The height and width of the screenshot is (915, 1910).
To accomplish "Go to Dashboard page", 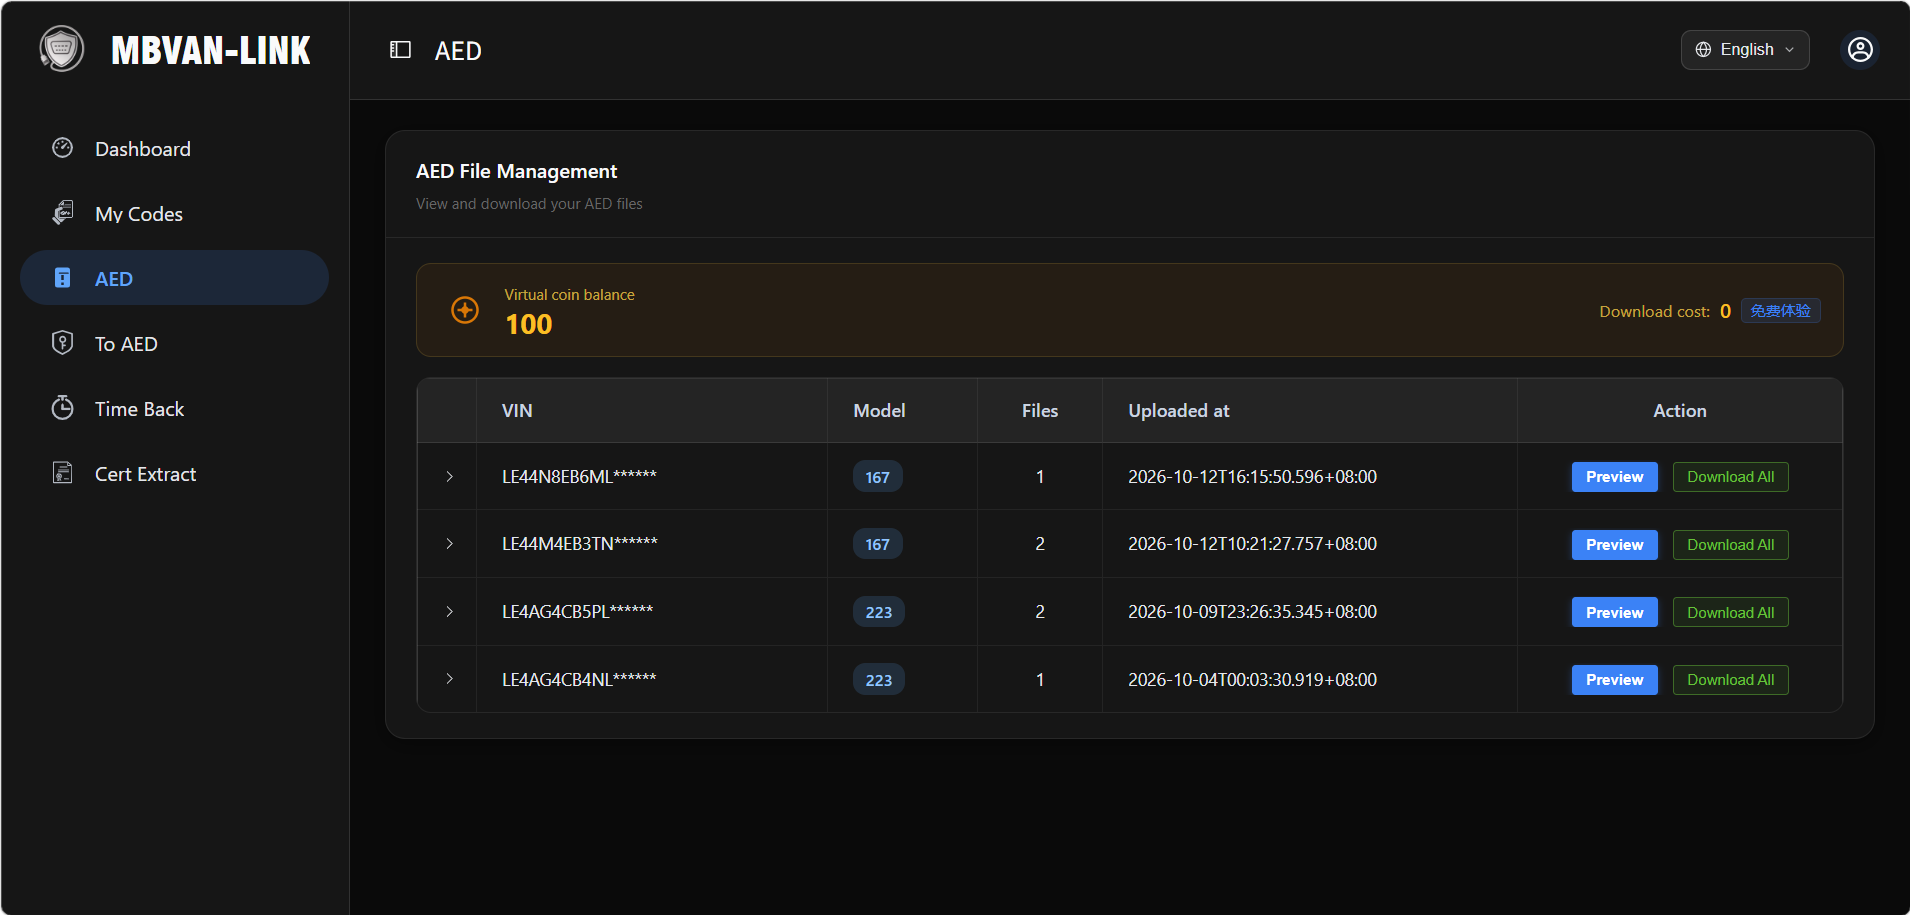I will (x=174, y=148).
